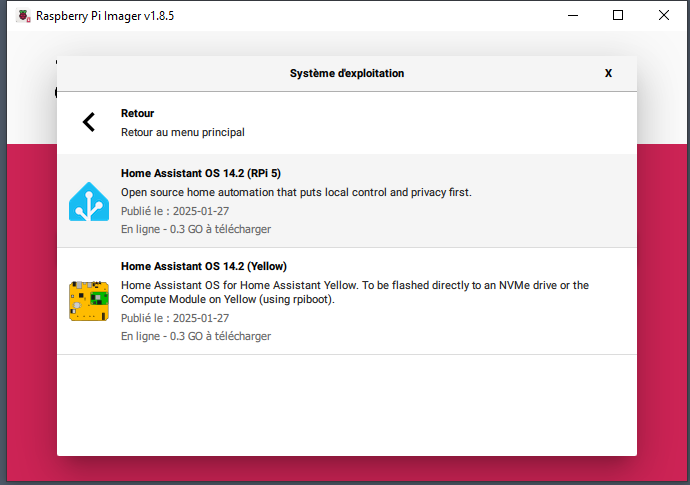Click the empty list area below the entries
Screen dimensions: 690x485
tap(347, 405)
